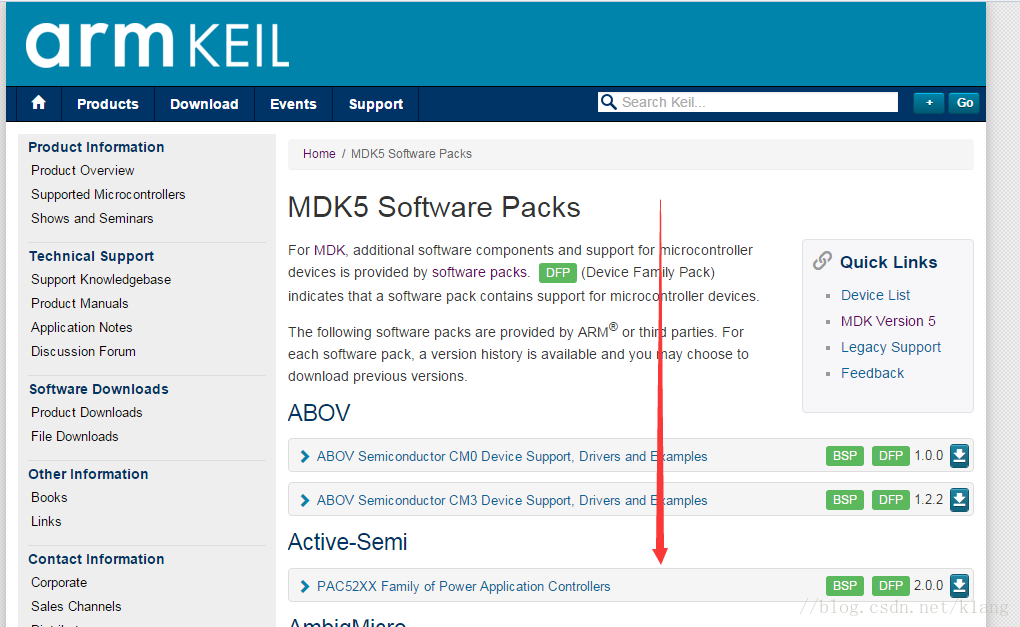Open File Downloads link
The width and height of the screenshot is (1020, 627).
pyautogui.click(x=75, y=436)
